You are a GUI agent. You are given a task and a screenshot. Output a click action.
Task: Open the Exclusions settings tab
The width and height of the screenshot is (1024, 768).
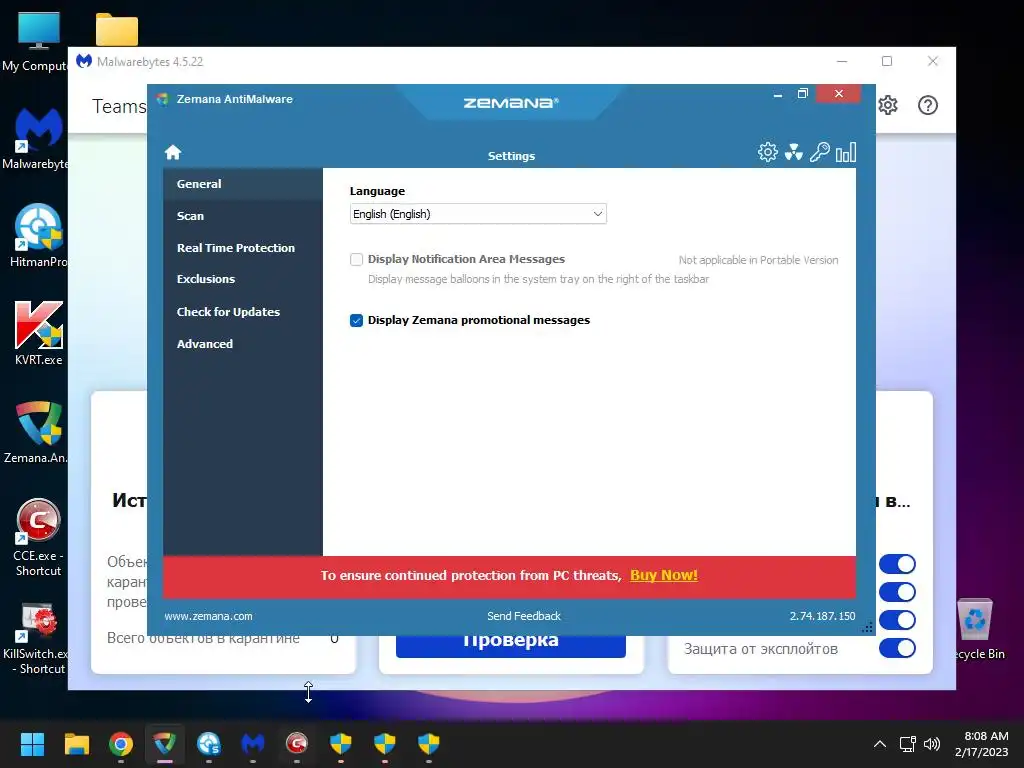(243, 279)
